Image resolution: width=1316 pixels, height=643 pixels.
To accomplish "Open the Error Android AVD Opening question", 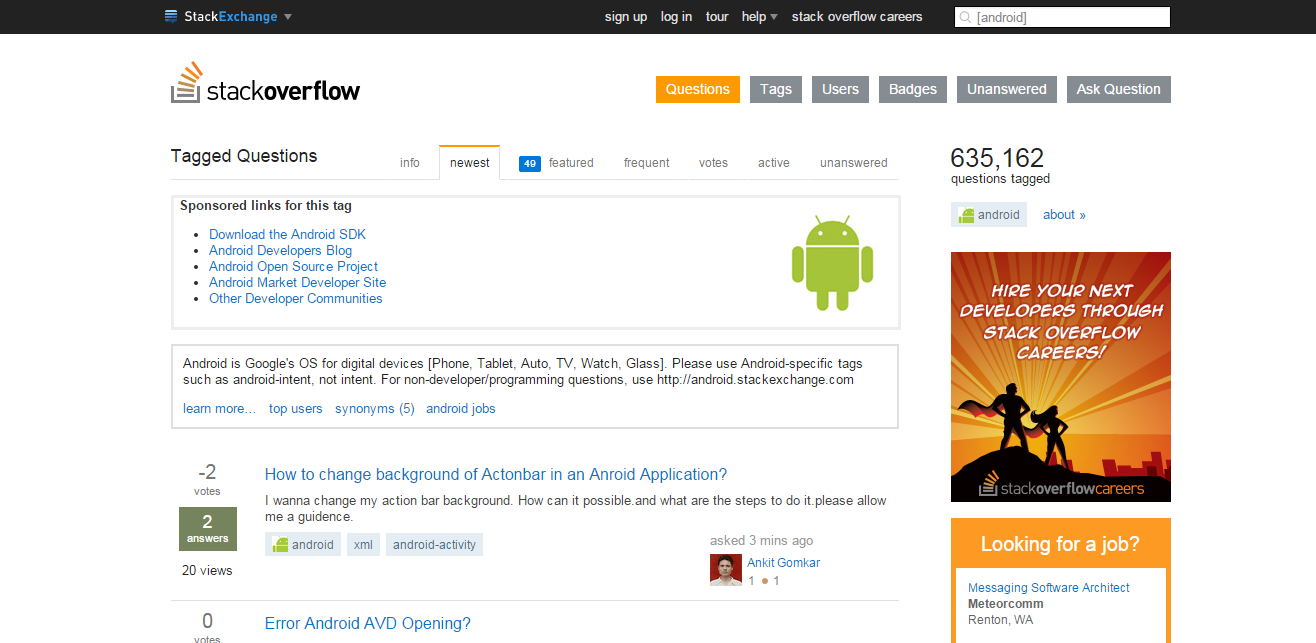I will pyautogui.click(x=368, y=623).
